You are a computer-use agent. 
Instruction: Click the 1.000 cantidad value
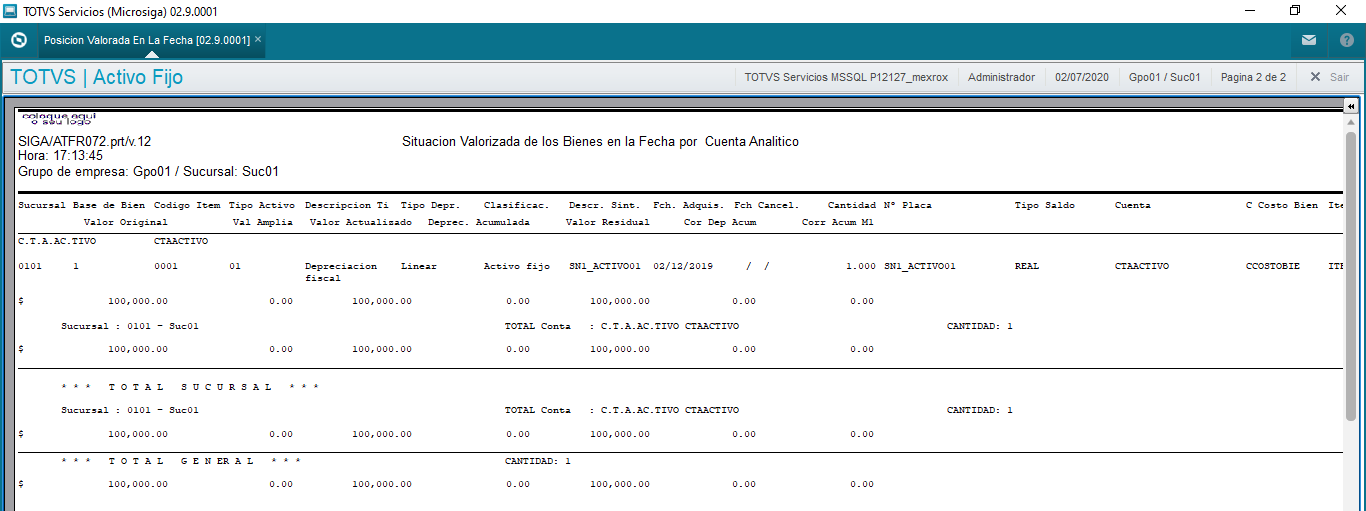point(860,267)
